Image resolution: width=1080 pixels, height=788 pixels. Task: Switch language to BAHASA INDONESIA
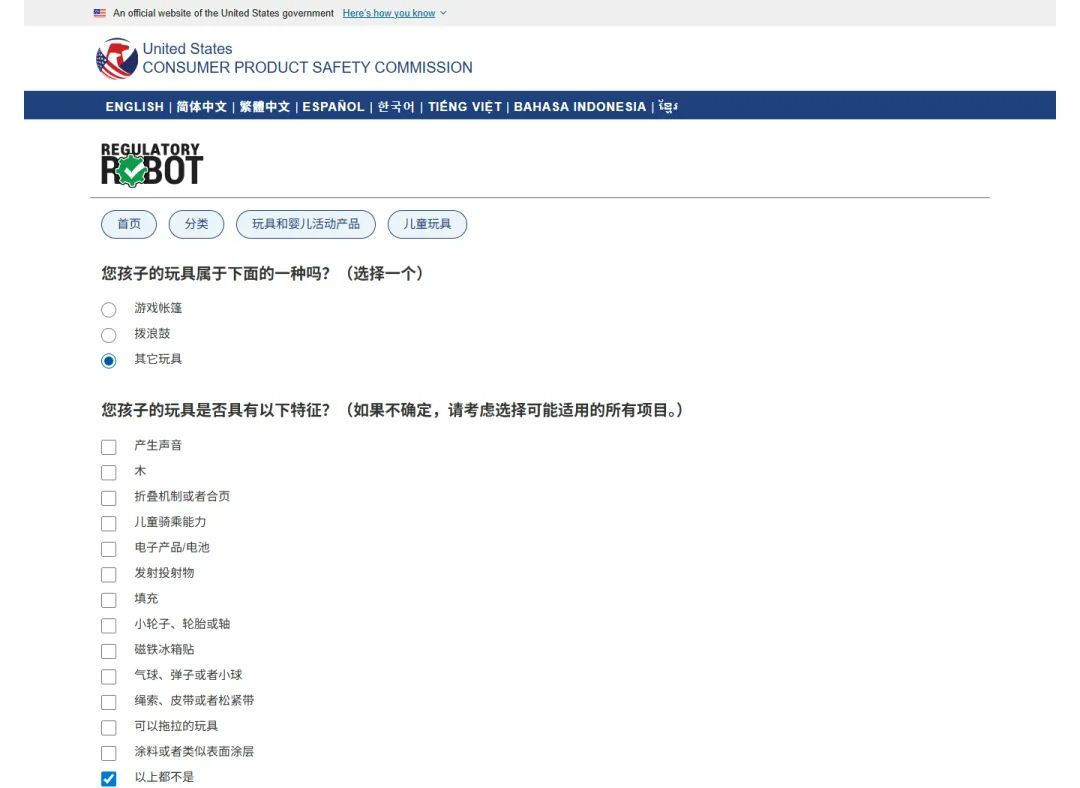point(580,107)
